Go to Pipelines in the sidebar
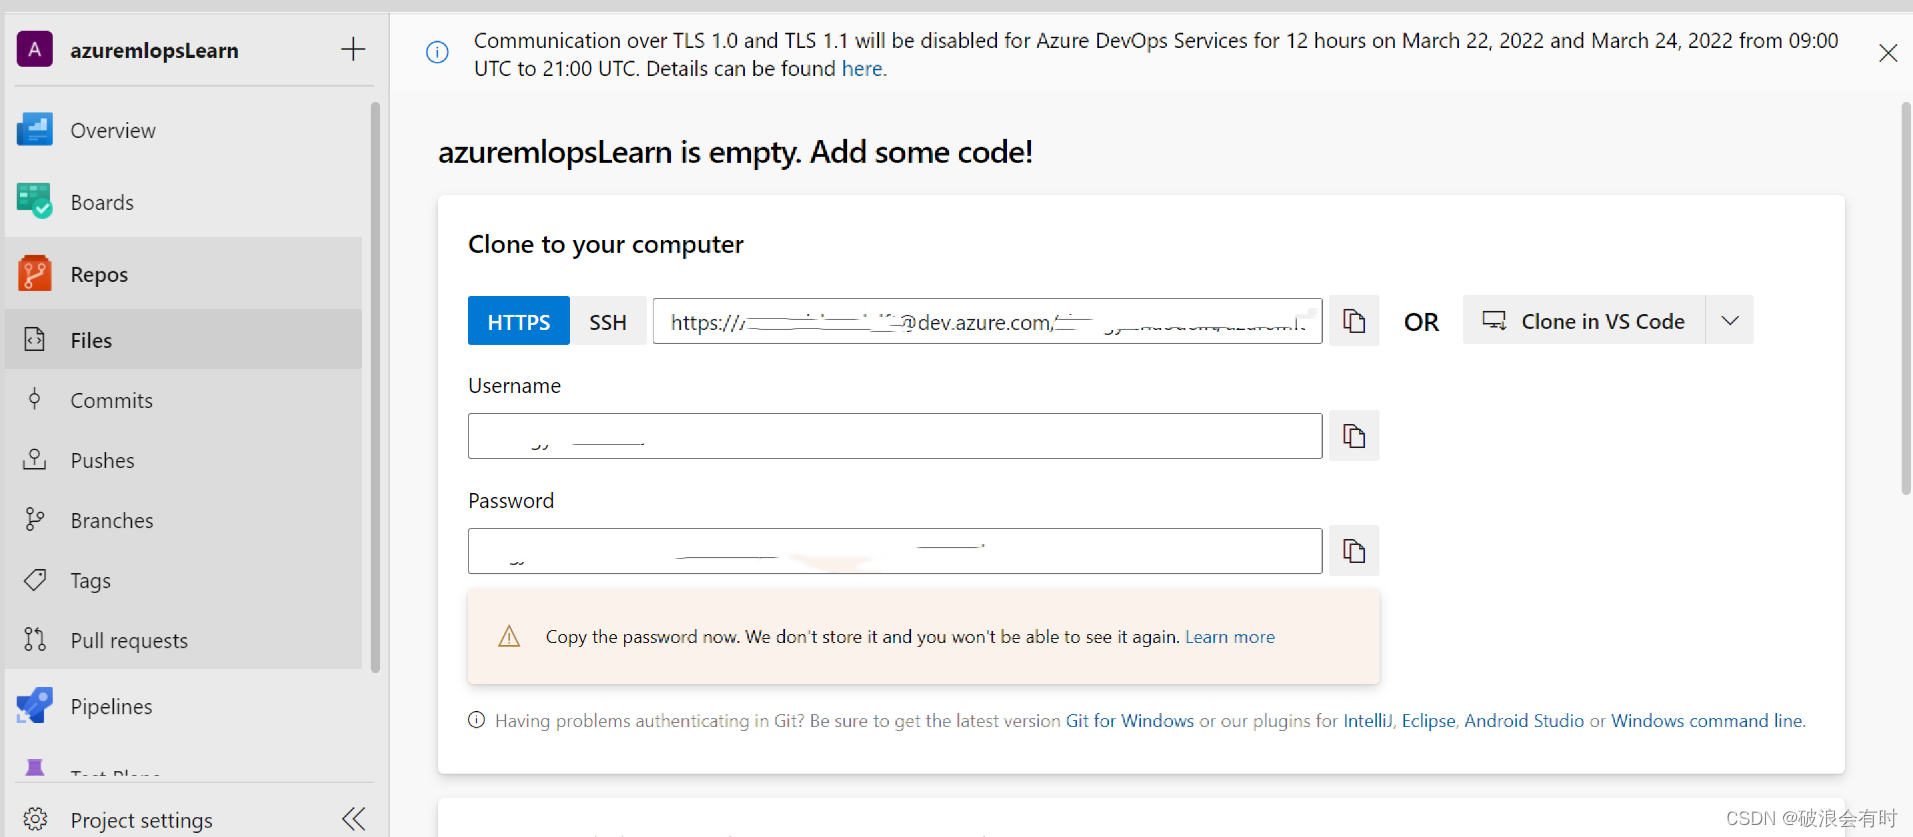Image resolution: width=1913 pixels, height=837 pixels. click(x=111, y=707)
